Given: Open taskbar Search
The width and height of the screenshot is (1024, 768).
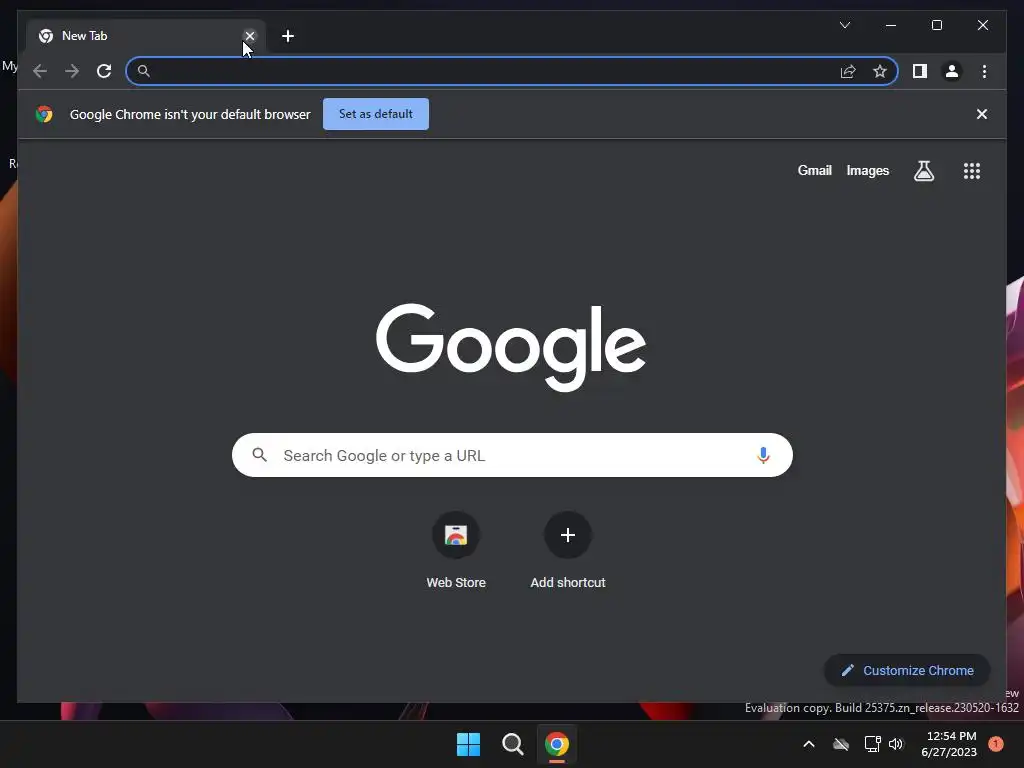Looking at the screenshot, I should (513, 744).
